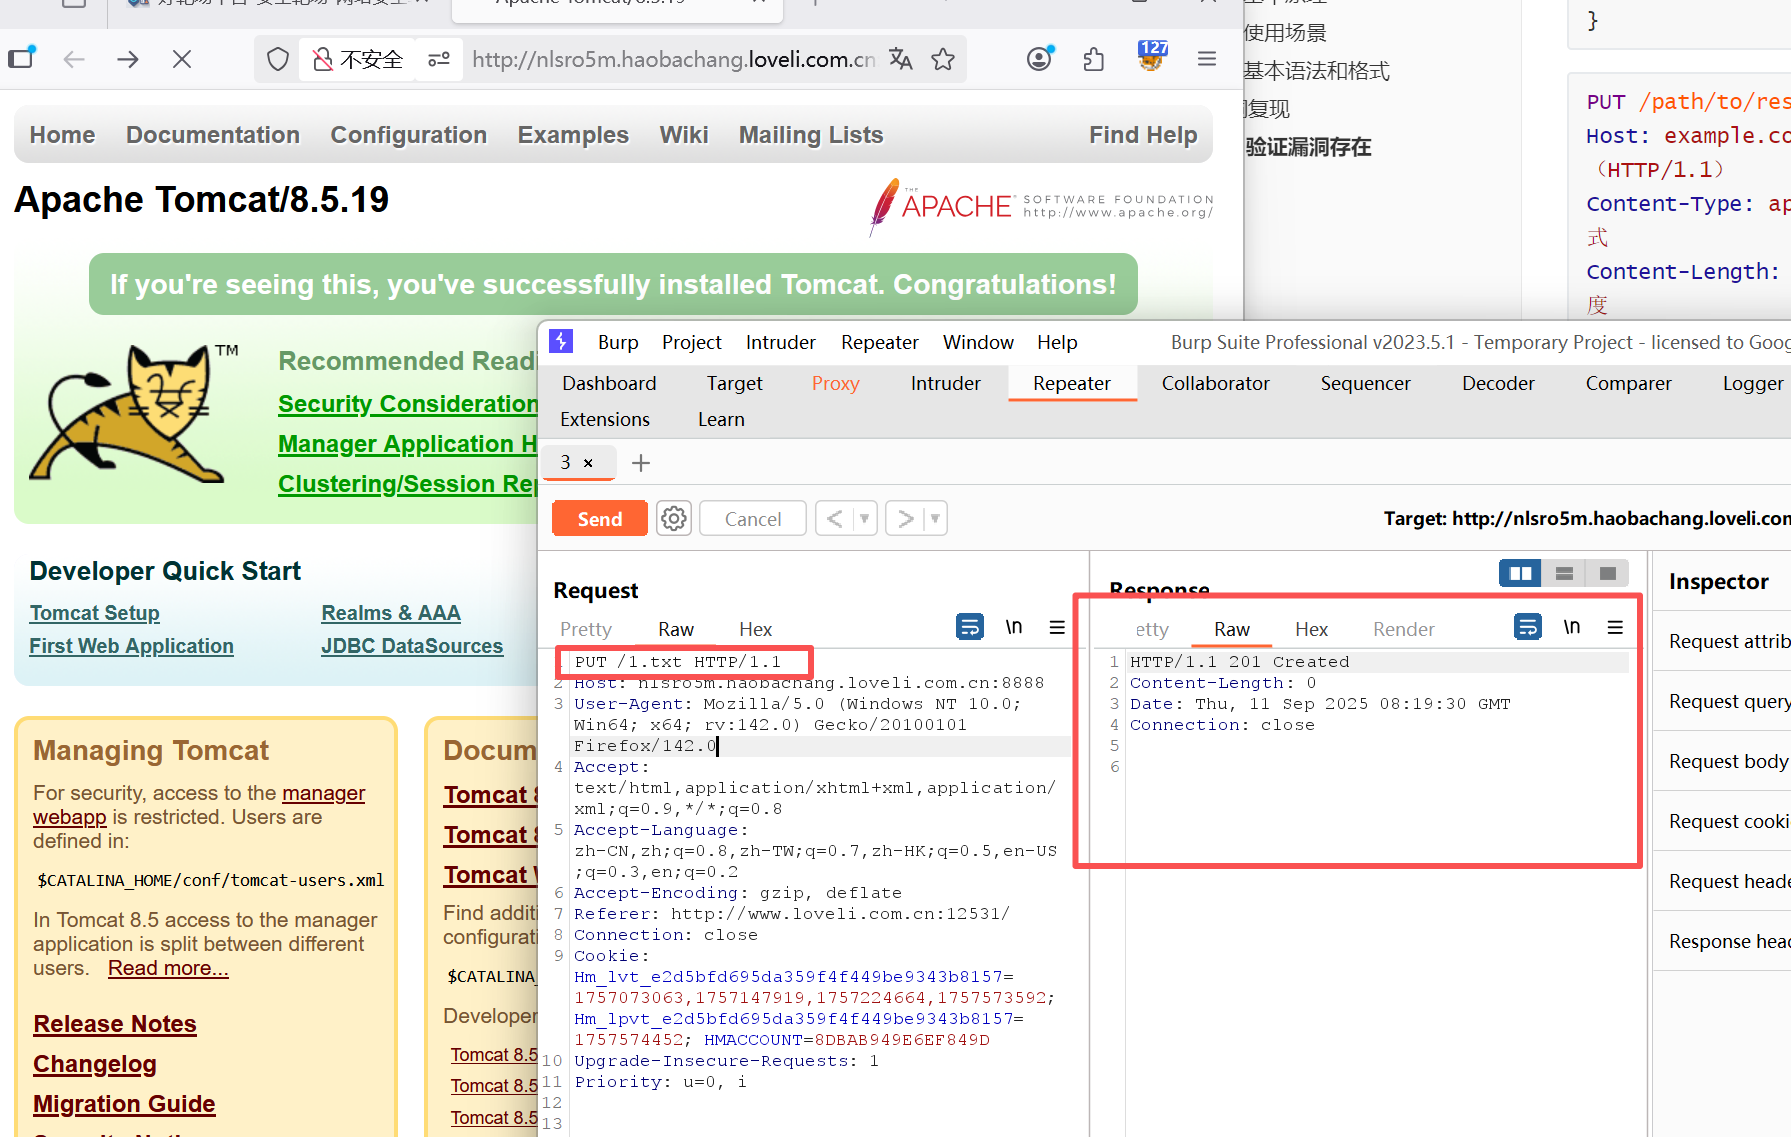This screenshot has width=1791, height=1137.
Task: Send the PUT request
Action: [599, 518]
